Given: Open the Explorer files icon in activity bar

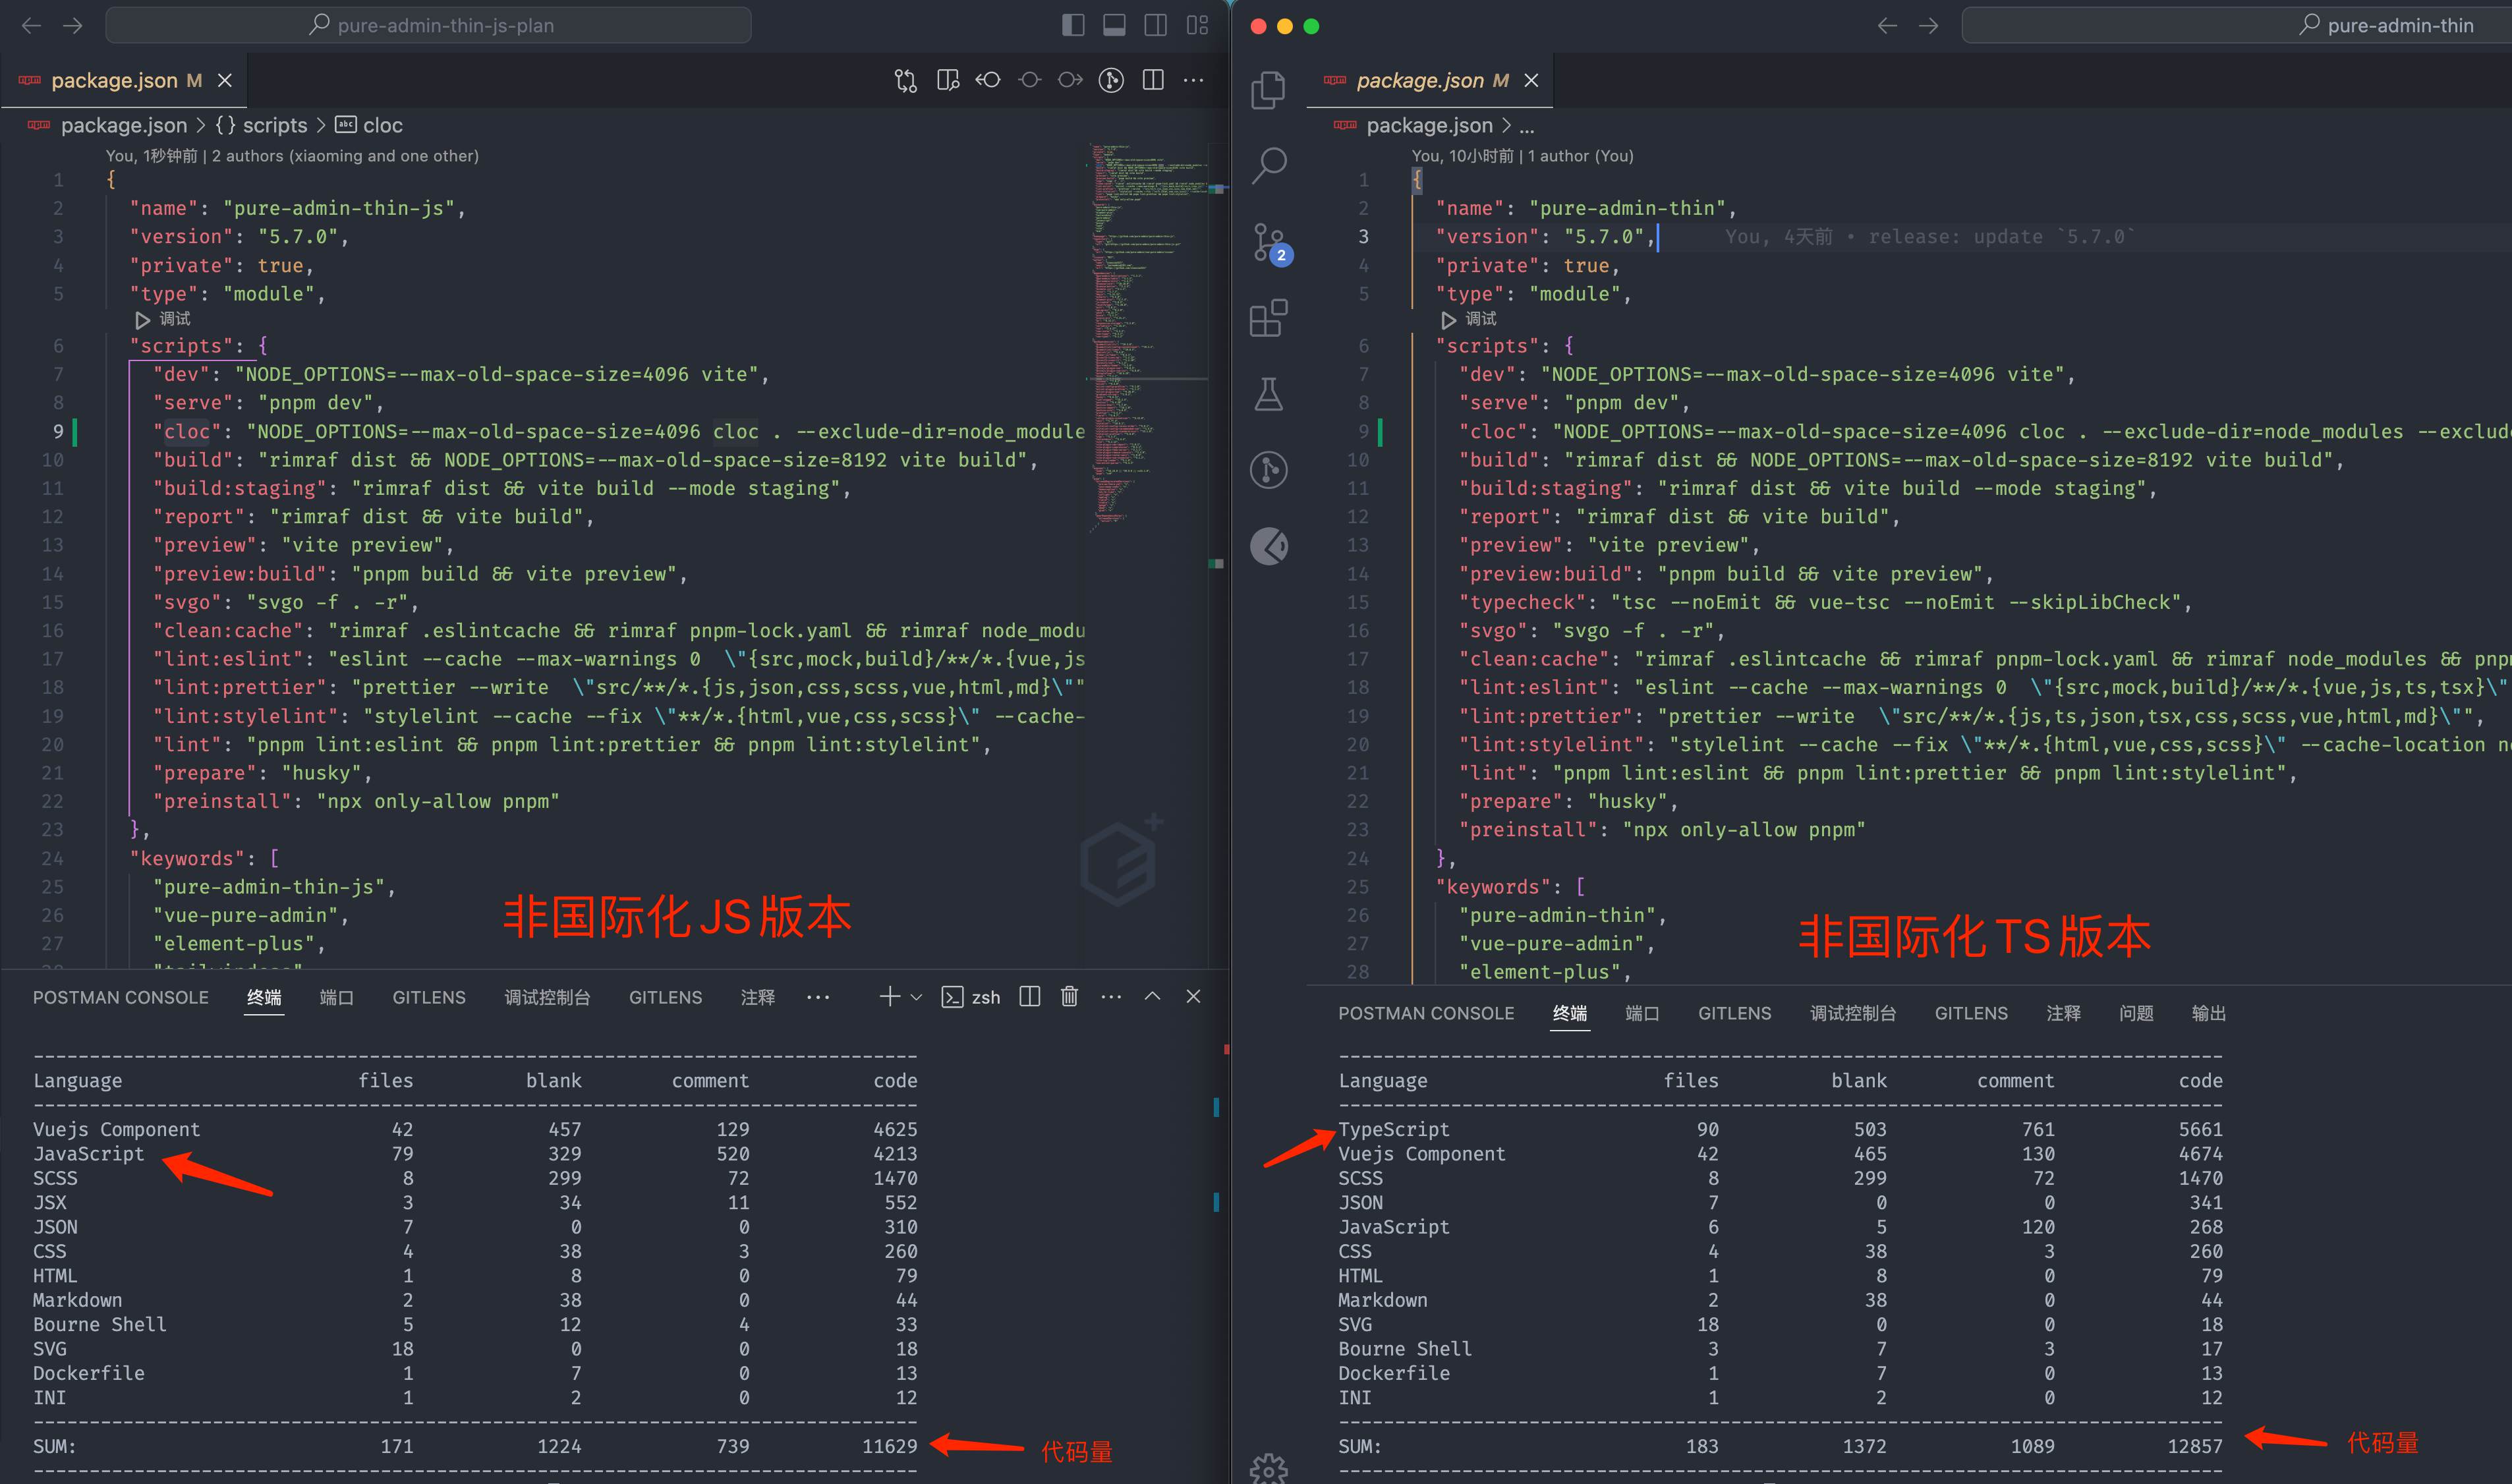Looking at the screenshot, I should (x=1269, y=90).
